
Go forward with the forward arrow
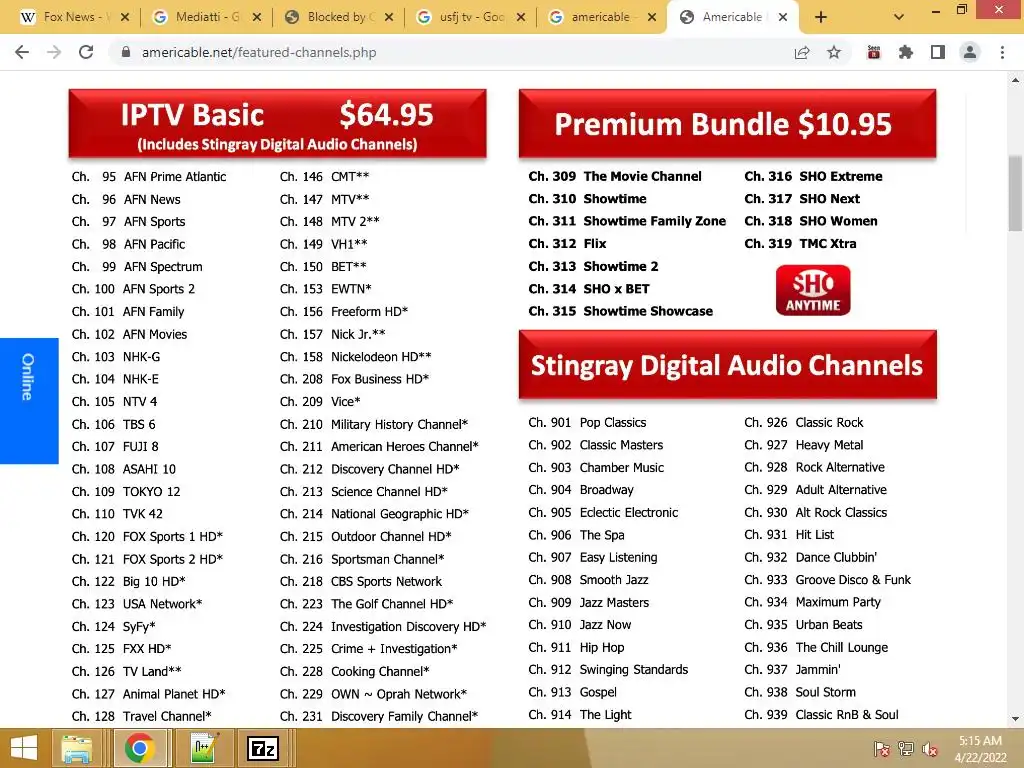(x=54, y=52)
